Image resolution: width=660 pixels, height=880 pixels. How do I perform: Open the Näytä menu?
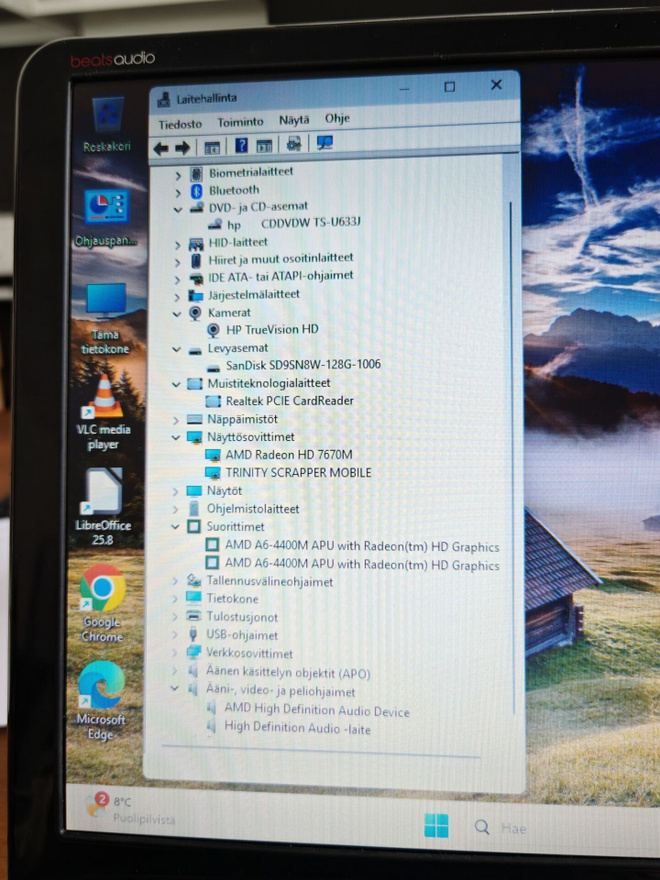(x=294, y=120)
